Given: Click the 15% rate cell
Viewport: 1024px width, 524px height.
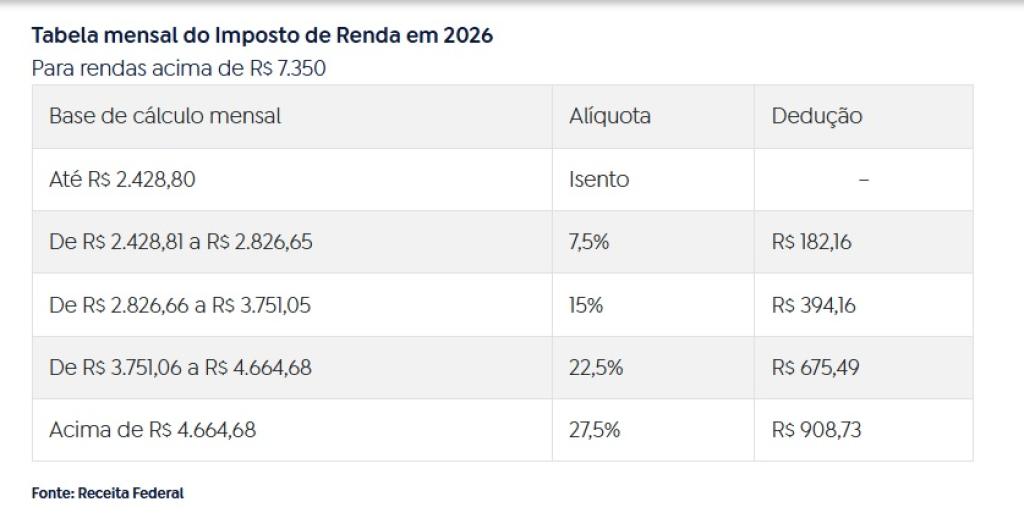Looking at the screenshot, I should coord(586,305).
